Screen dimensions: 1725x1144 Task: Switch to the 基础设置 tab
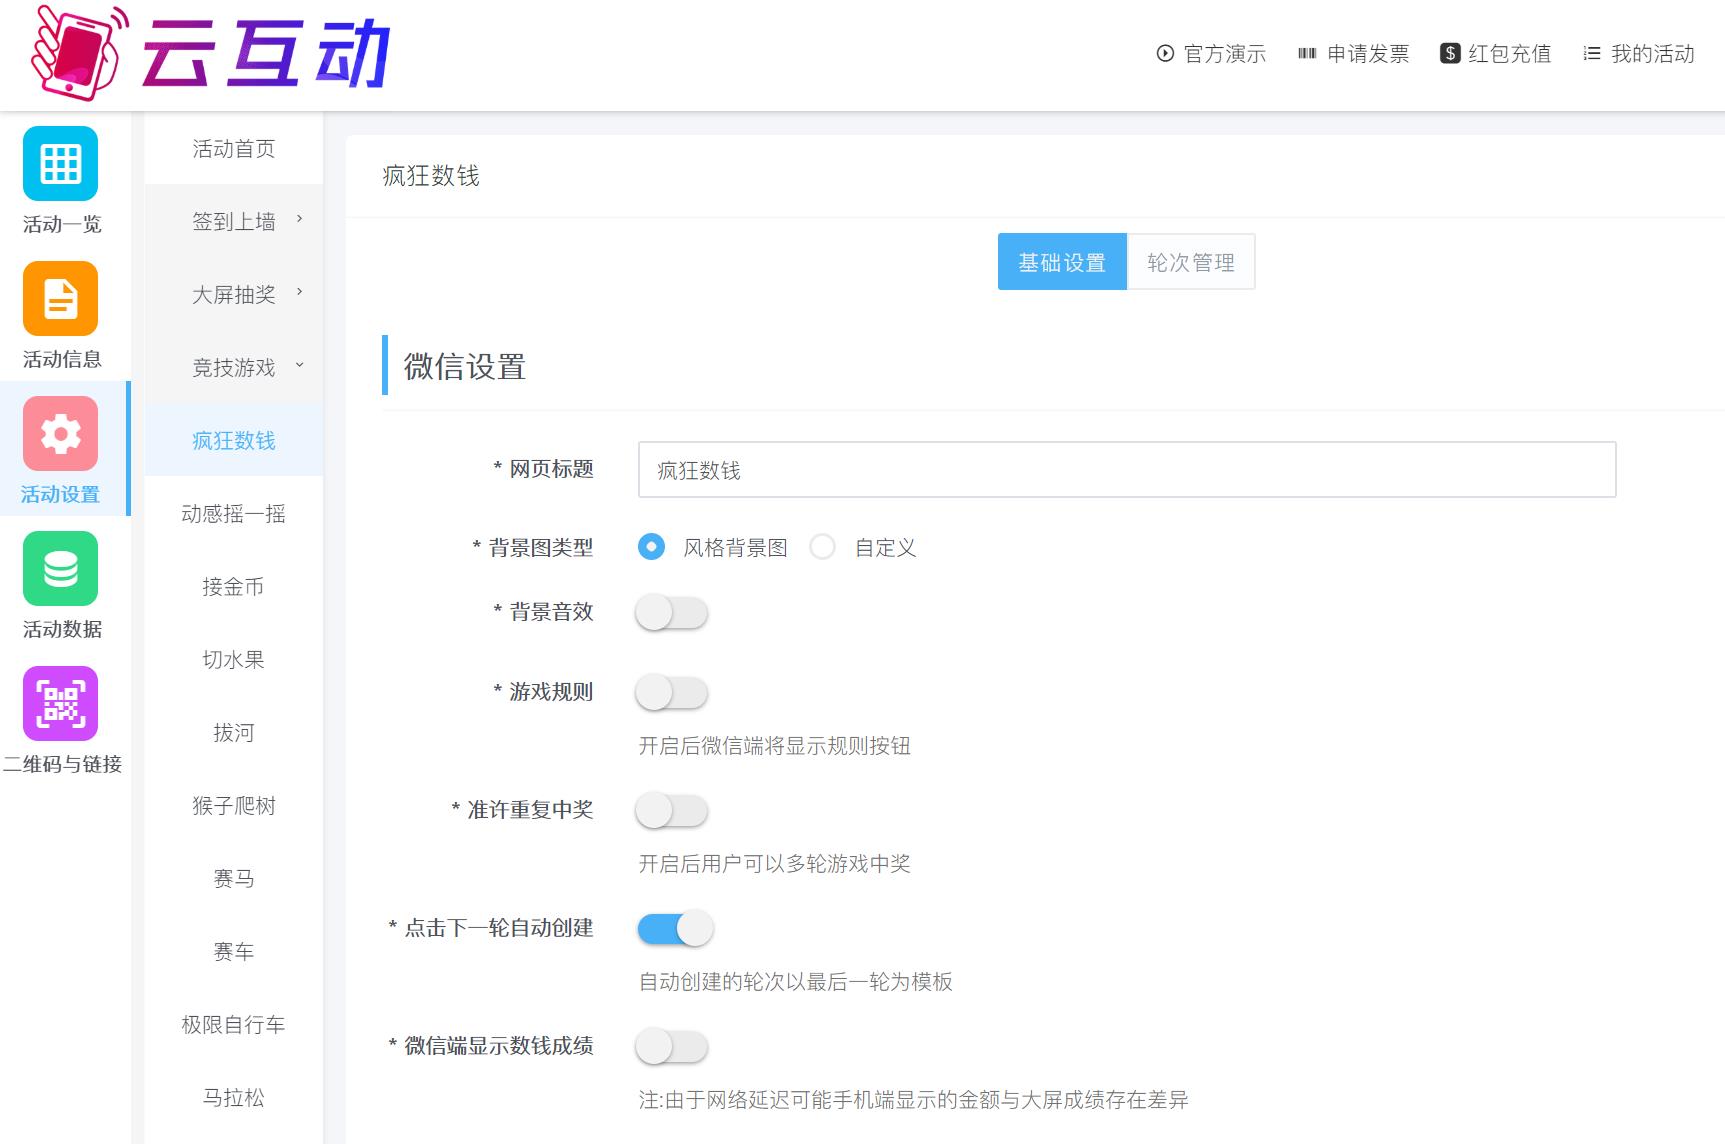1062,262
